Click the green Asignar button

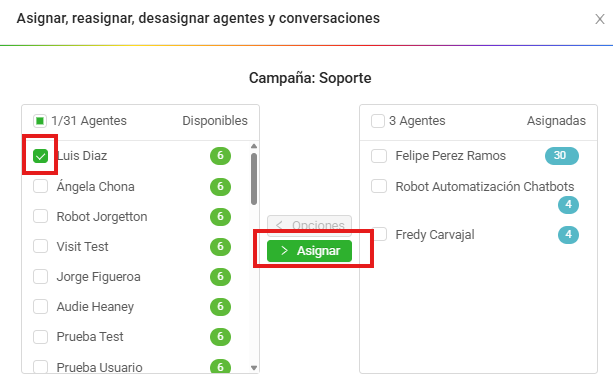click(309, 251)
